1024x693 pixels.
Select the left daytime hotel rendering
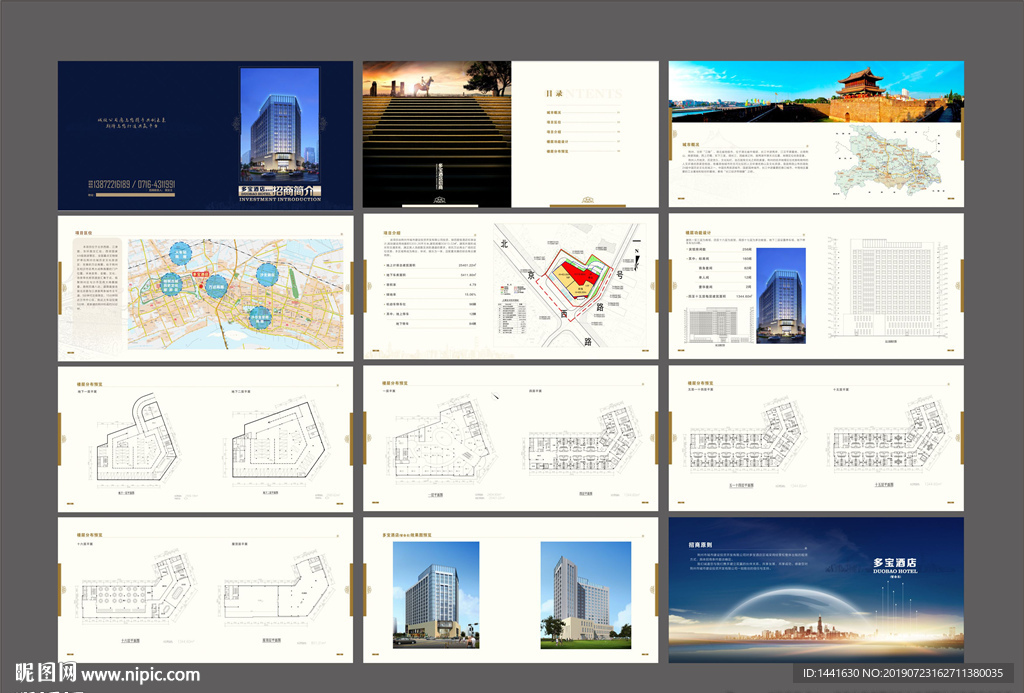[x=435, y=594]
